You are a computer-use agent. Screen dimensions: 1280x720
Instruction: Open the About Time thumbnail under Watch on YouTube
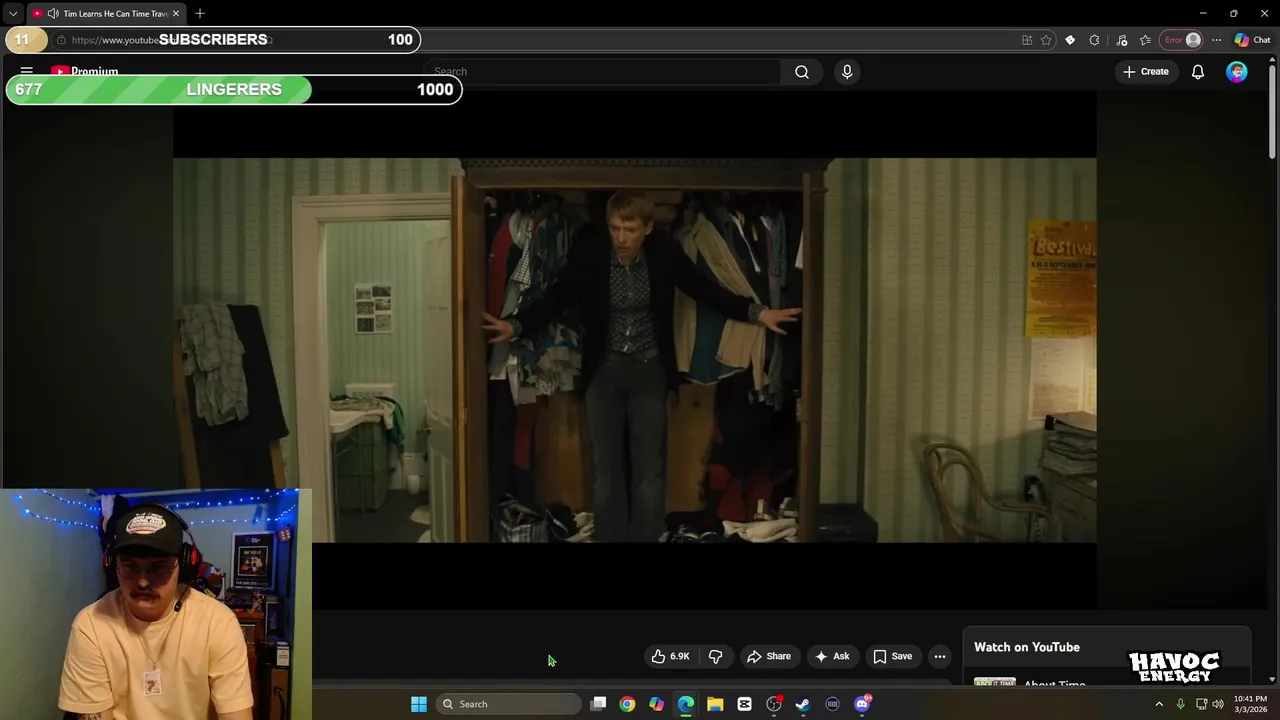(x=995, y=683)
